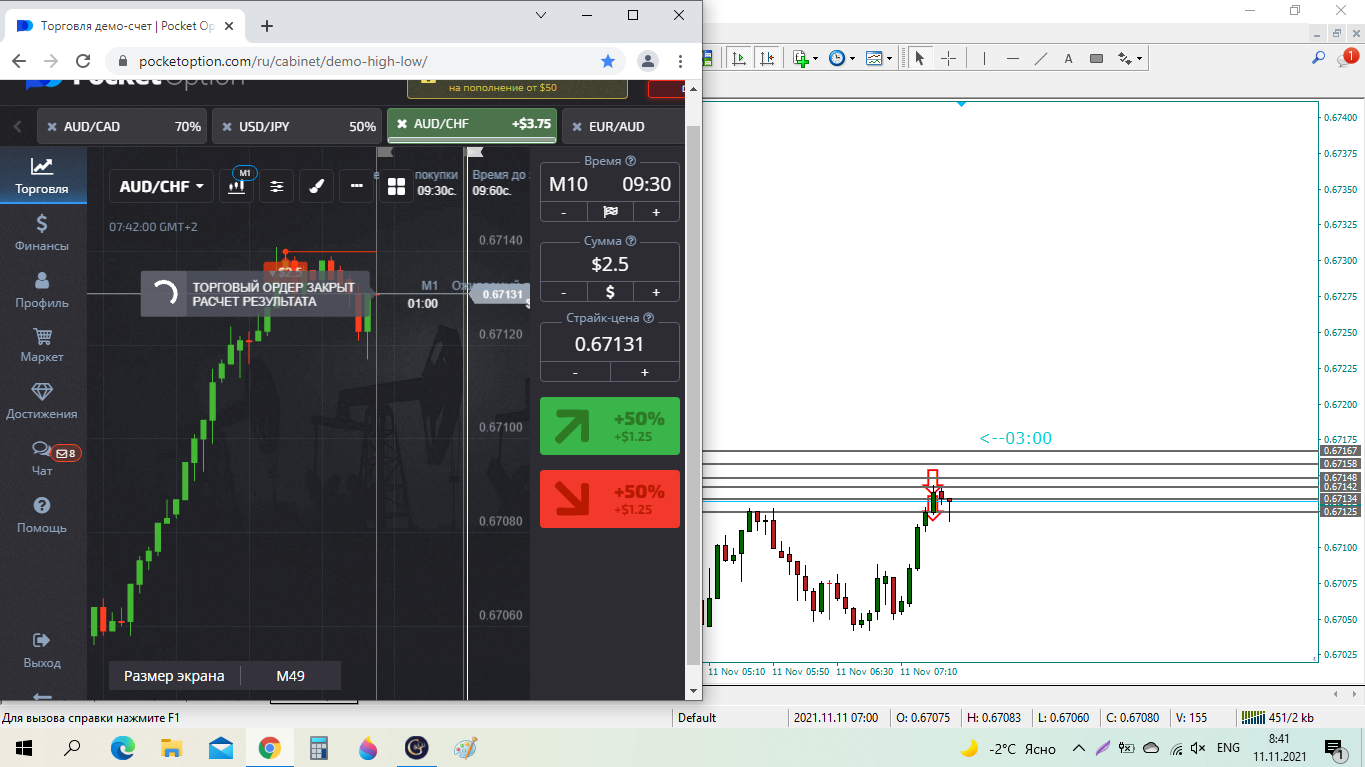
Task: Bookmark page with the star icon
Action: [608, 61]
